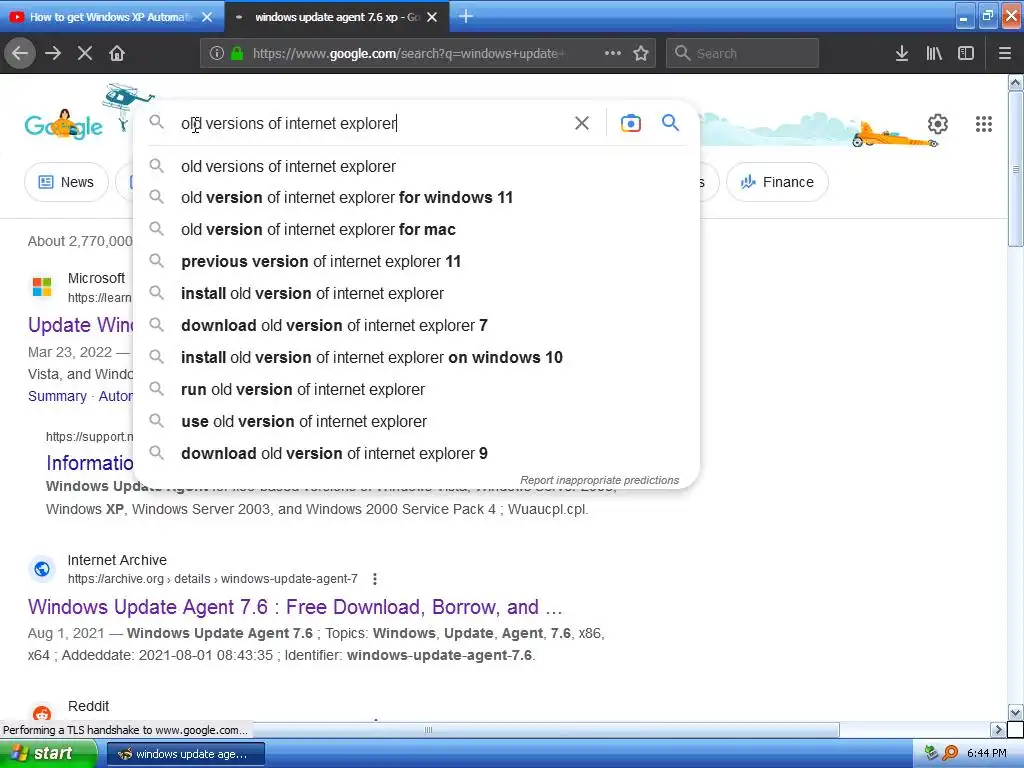Open the Firefox hamburger menu
Screen dimensions: 1024x768
1005,53
